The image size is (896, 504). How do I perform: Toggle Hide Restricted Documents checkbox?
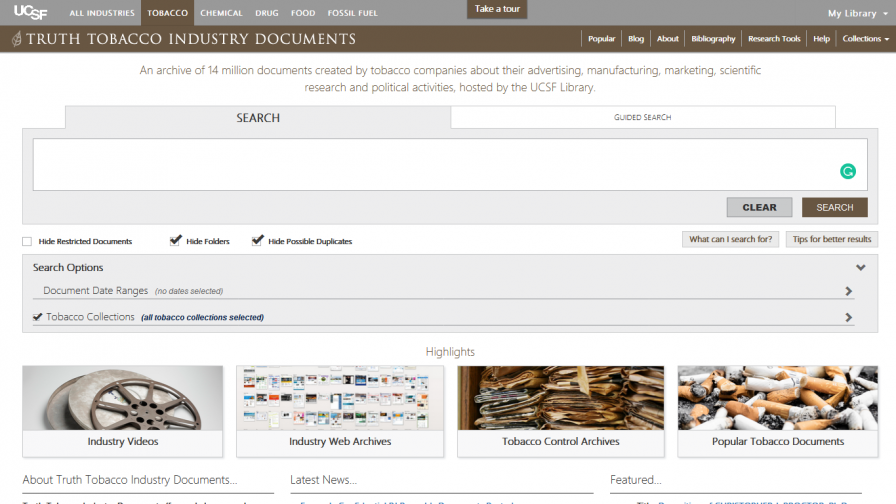[27, 241]
